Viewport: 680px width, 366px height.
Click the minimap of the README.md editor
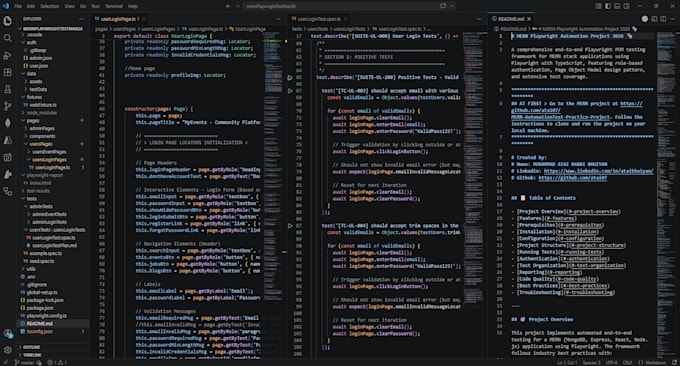point(665,195)
